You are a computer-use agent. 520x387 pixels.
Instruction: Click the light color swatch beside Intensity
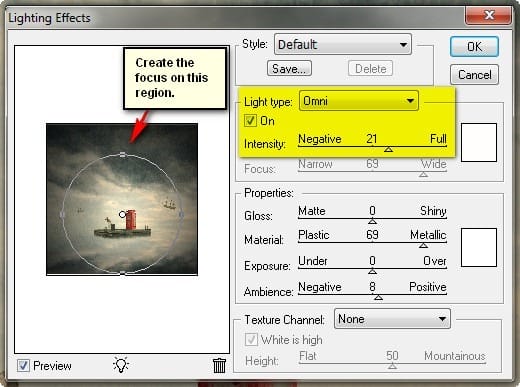479,142
